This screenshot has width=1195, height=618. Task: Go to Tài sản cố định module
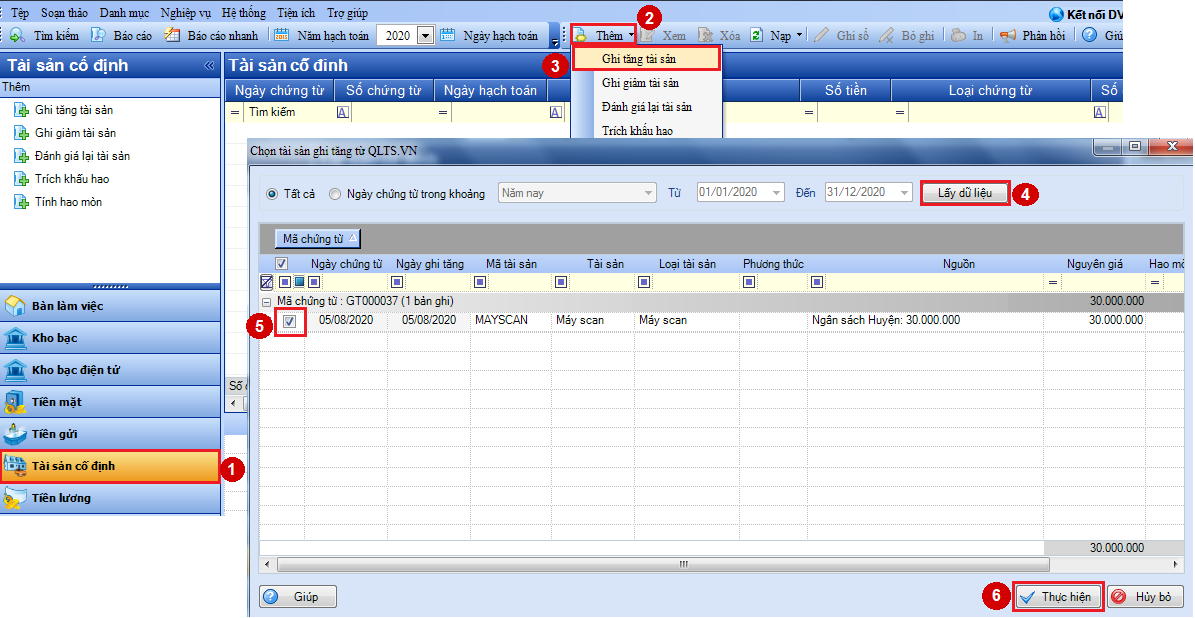point(111,466)
